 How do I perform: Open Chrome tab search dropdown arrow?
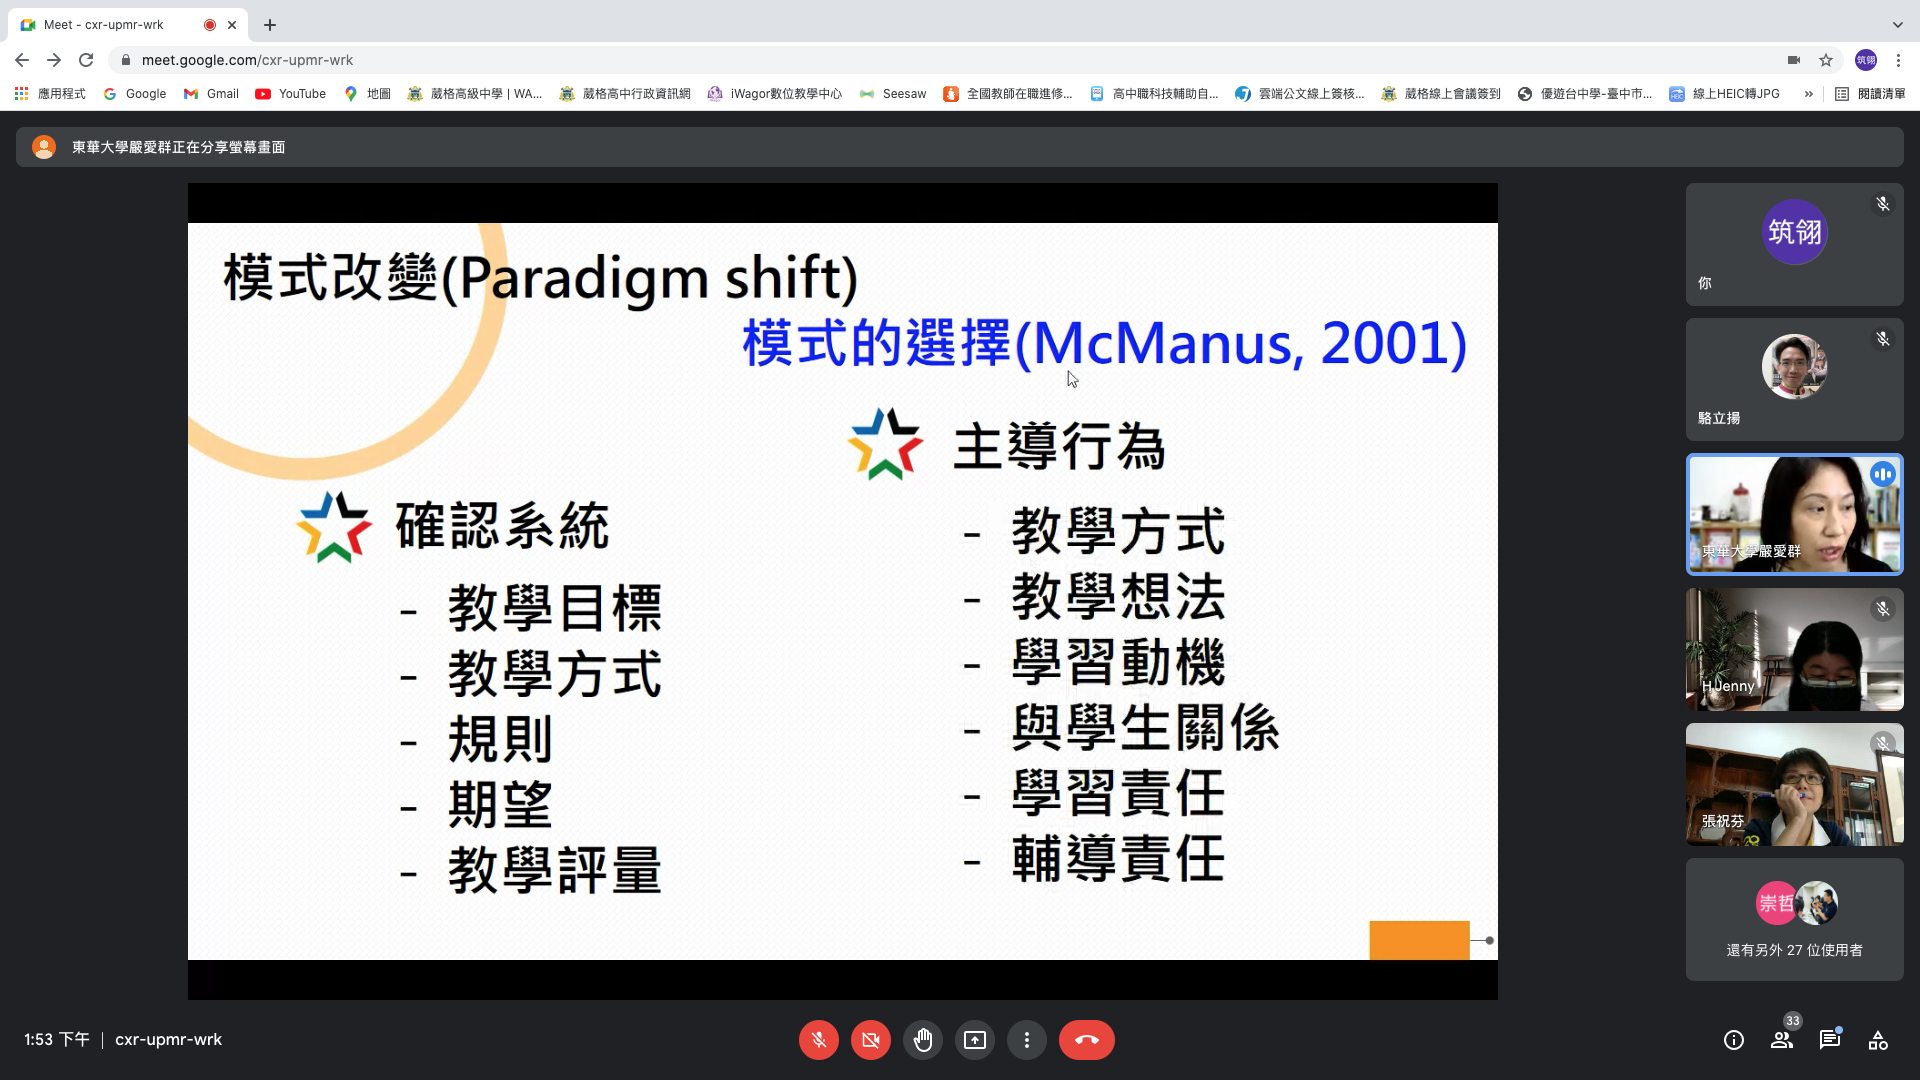1897,24
